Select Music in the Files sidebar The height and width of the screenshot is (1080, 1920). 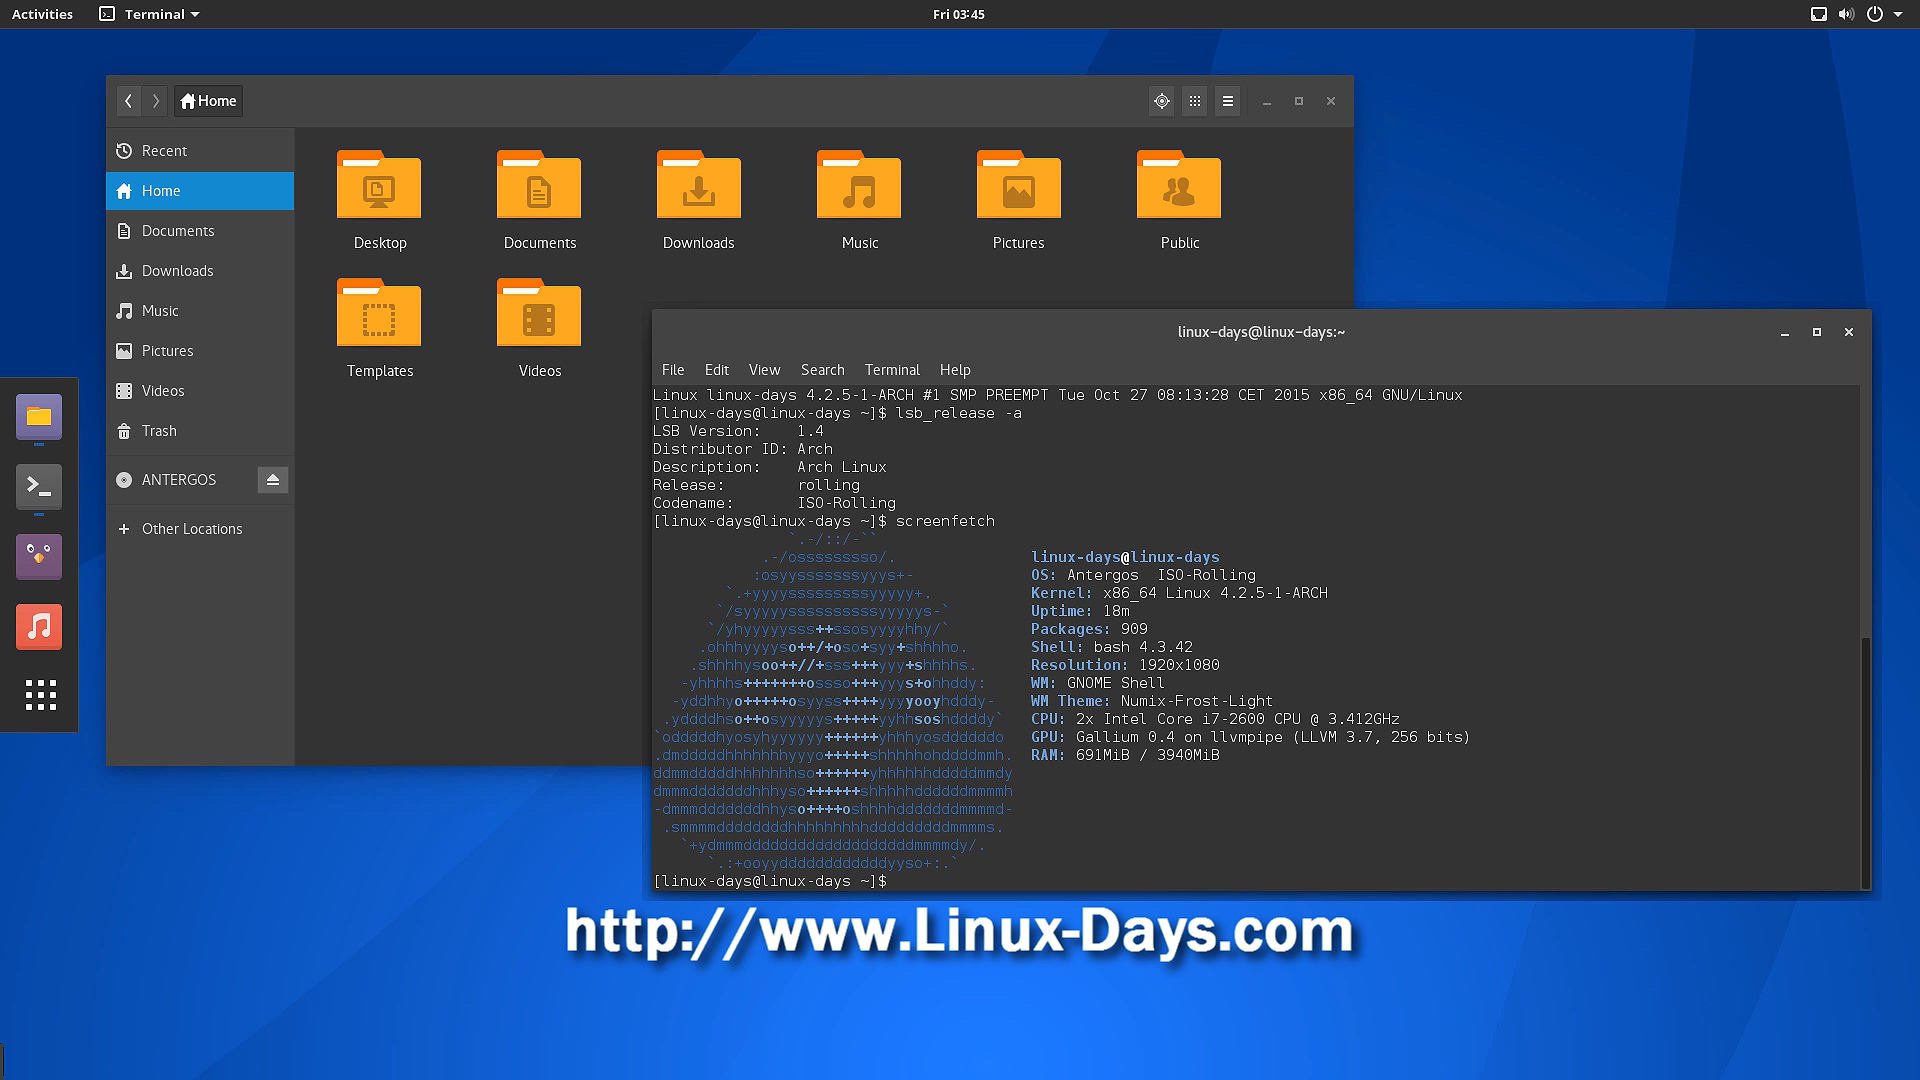[x=200, y=311]
